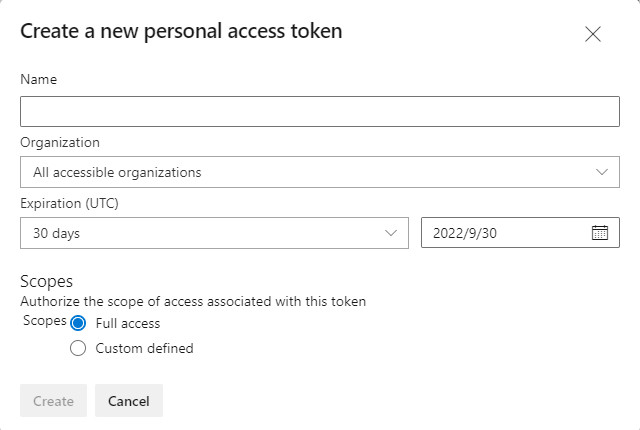Screen dimensions: 640x430
Task: Click the Organization dropdown chevron arrow
Action: point(601,172)
